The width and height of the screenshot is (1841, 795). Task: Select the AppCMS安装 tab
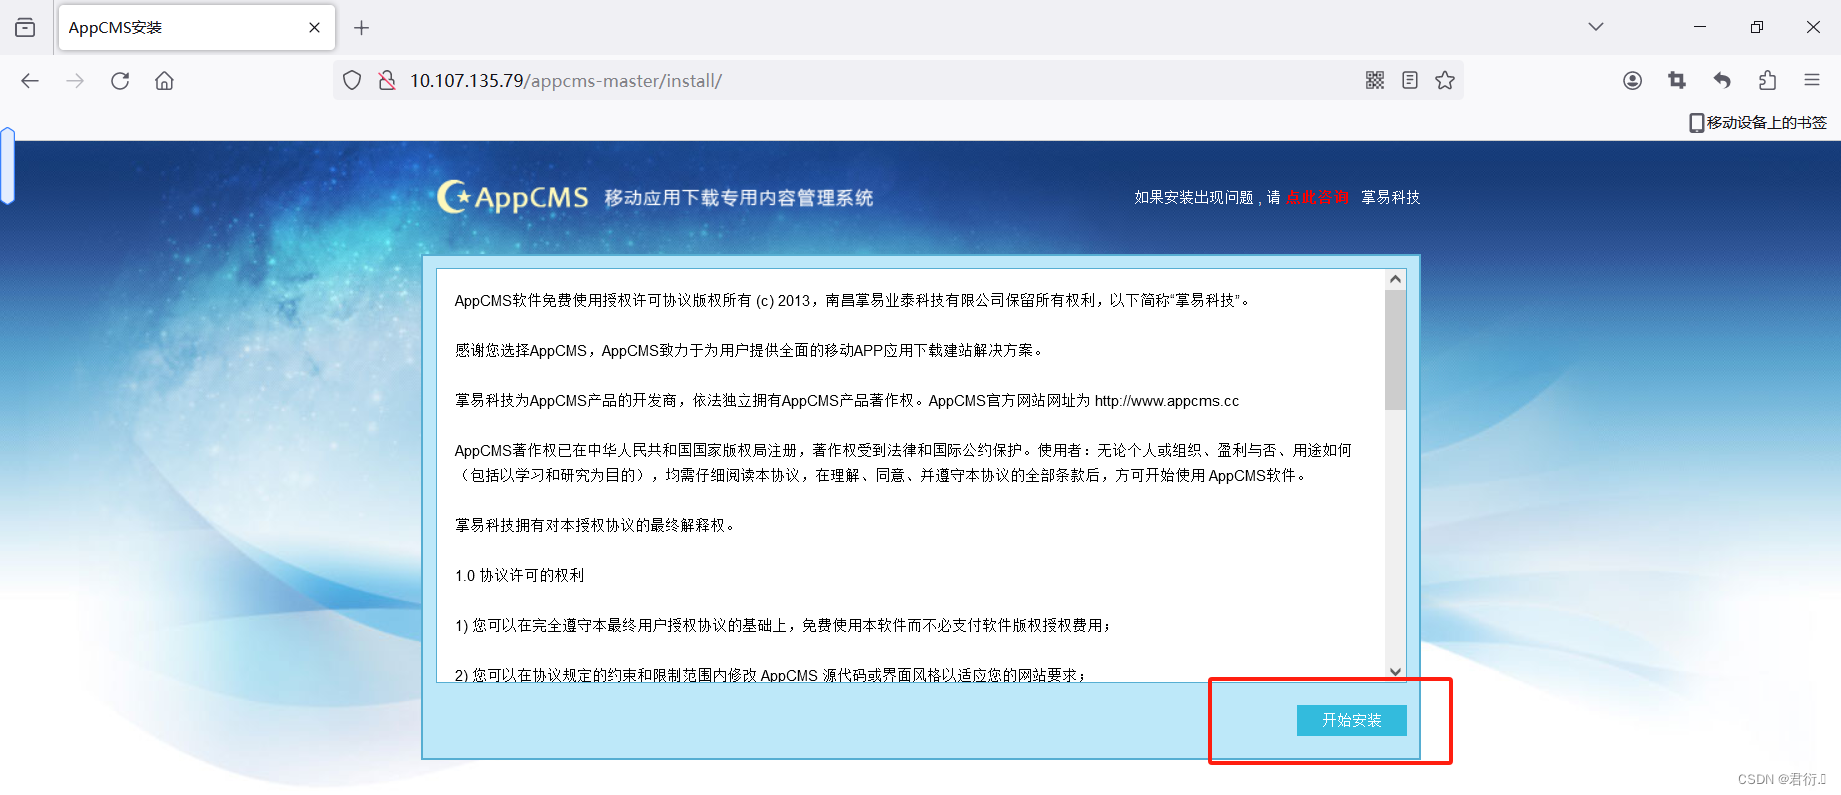(x=197, y=27)
